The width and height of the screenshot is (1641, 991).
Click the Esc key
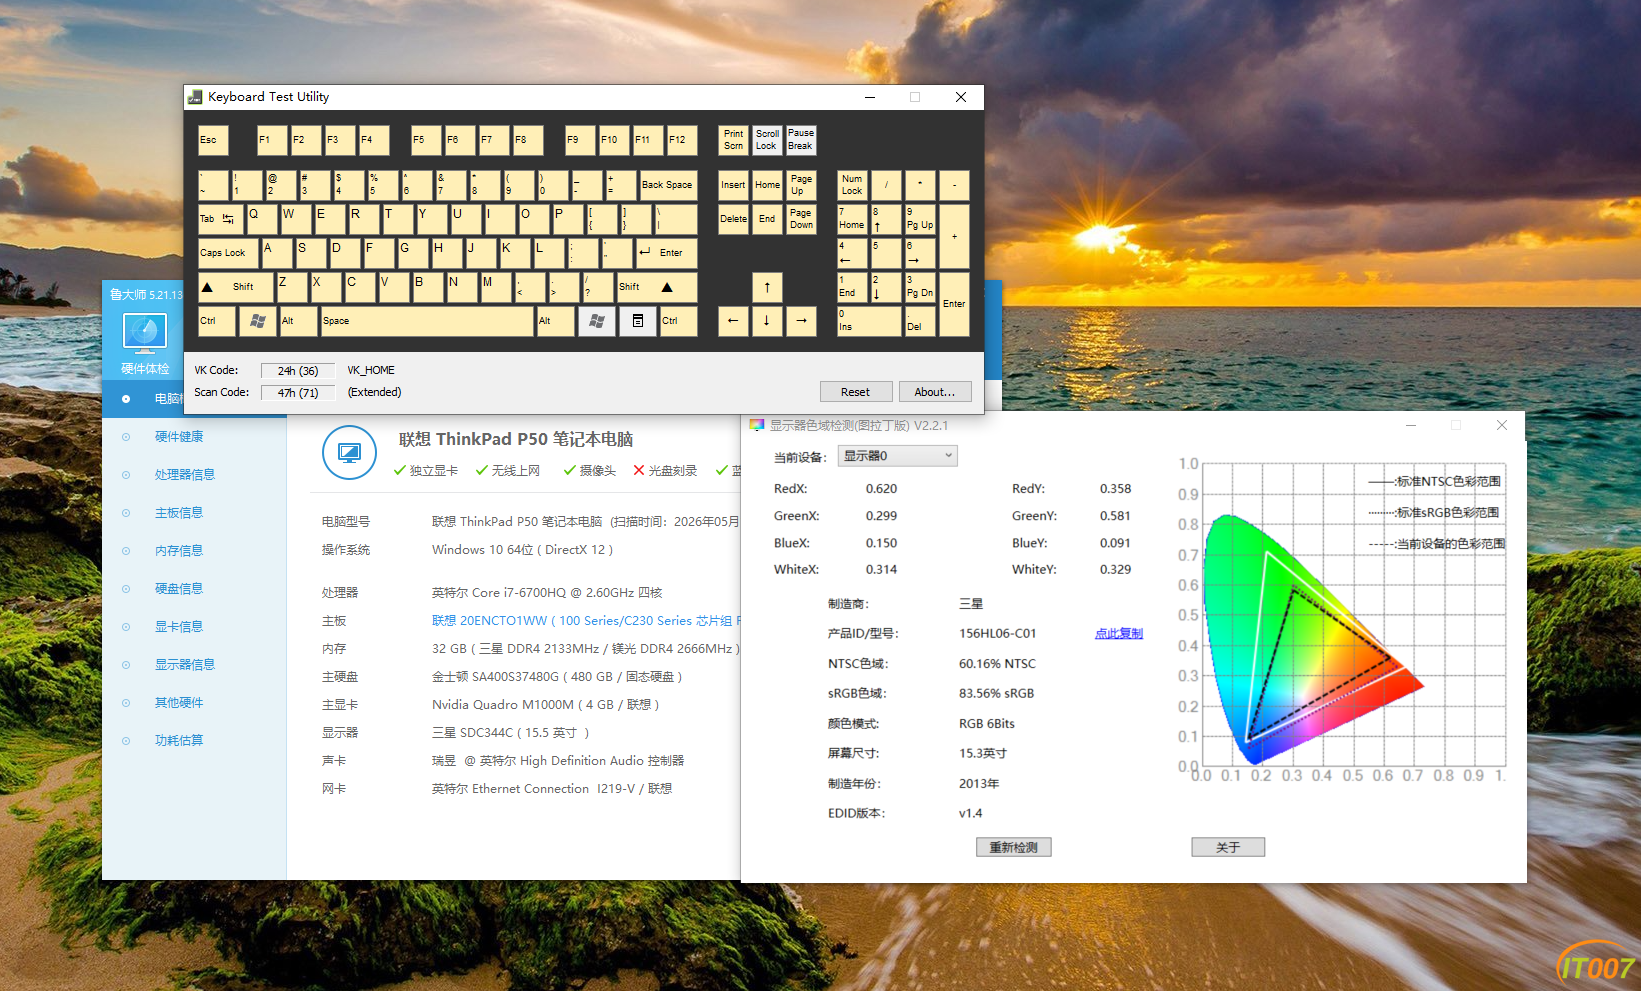(x=213, y=140)
